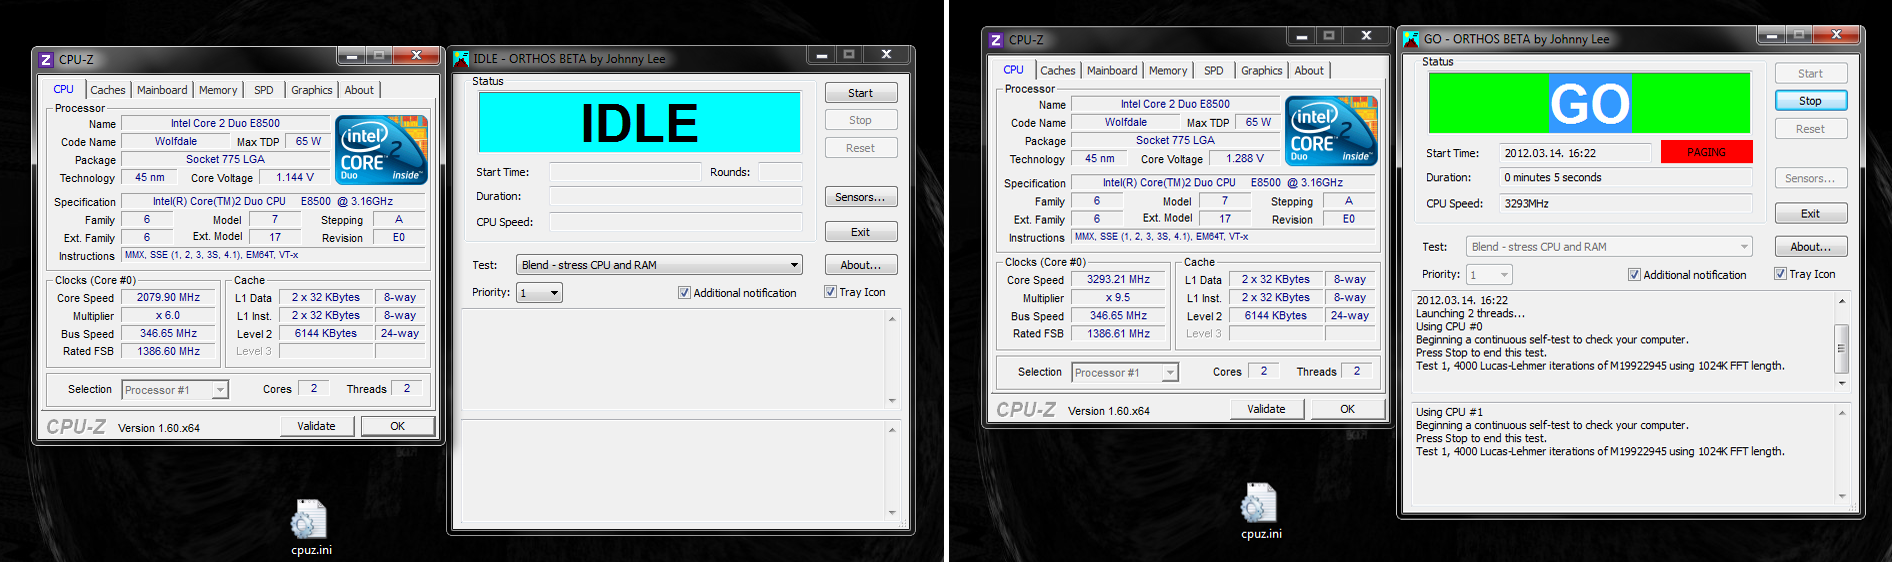The height and width of the screenshot is (562, 1892).
Task: Click Intel Core 2 logo in 3293.21 MHz CPU-Z
Action: pyautogui.click(x=1332, y=130)
